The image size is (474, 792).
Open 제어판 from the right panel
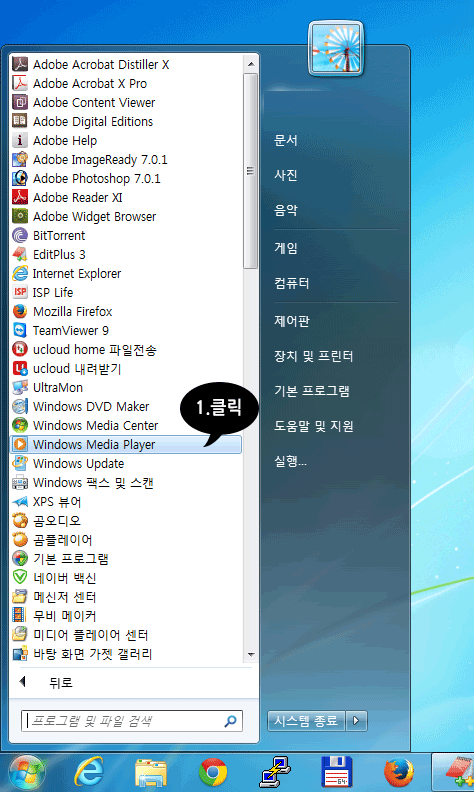[292, 321]
